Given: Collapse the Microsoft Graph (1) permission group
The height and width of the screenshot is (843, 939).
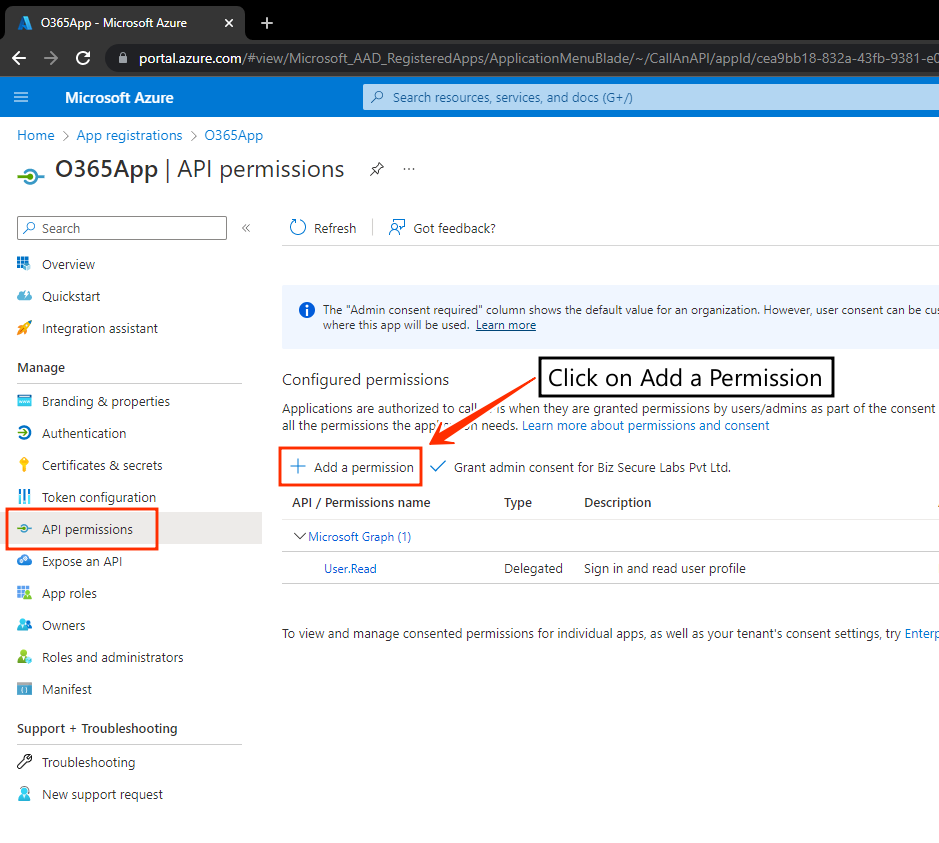Looking at the screenshot, I should [x=300, y=537].
